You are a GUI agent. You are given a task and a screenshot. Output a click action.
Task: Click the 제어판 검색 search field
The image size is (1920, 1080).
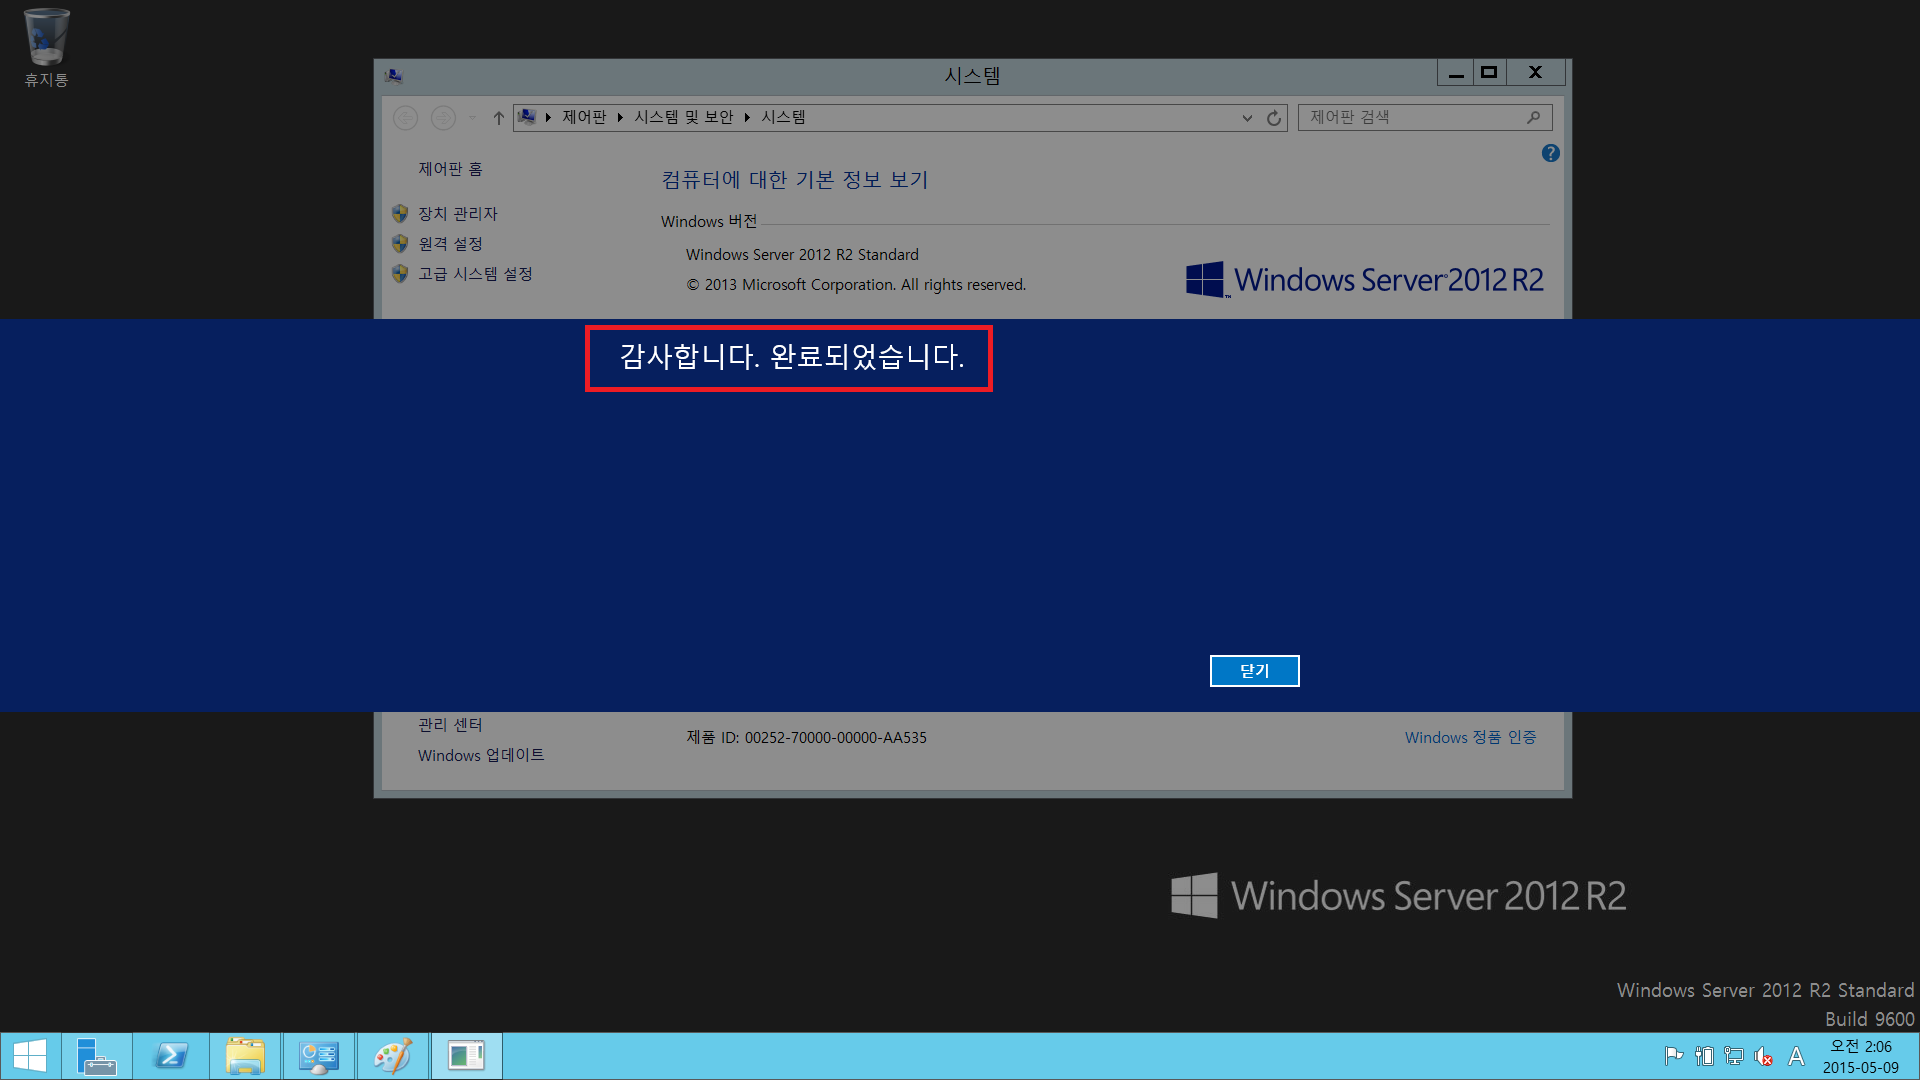(1424, 117)
